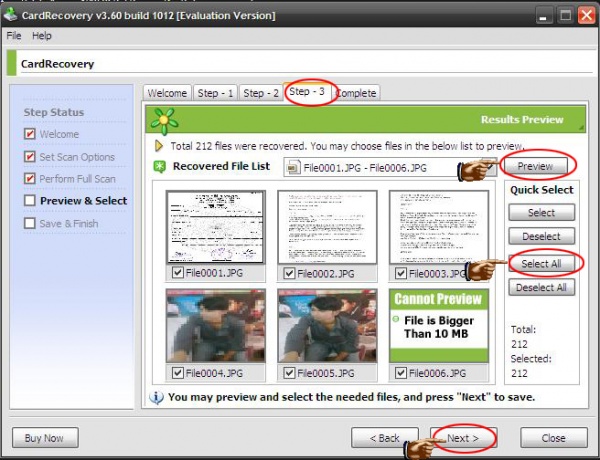
Task: Select the File0003.JPG document thumbnail
Action: 439,227
